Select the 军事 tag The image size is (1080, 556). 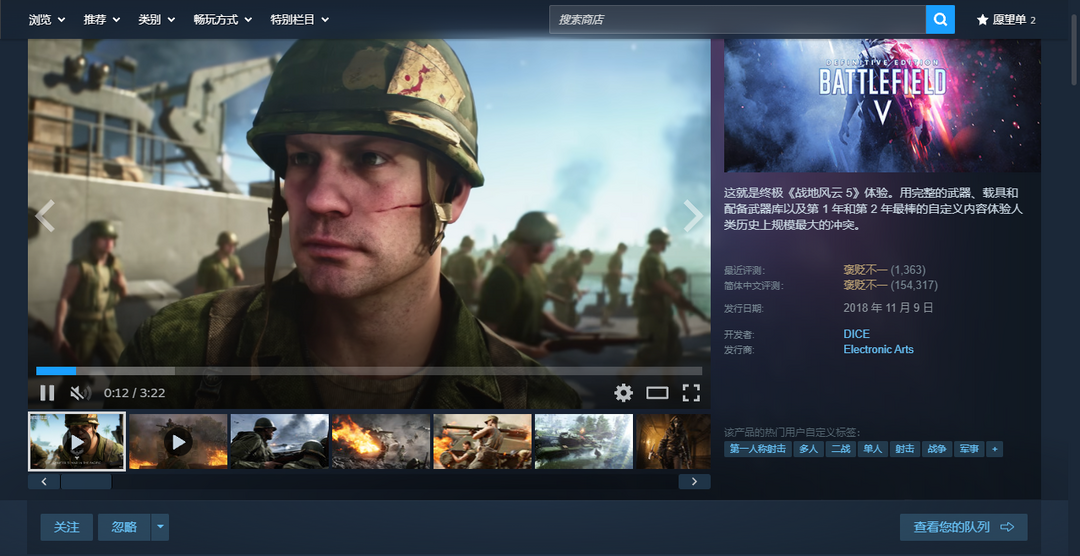pyautogui.click(x=968, y=449)
